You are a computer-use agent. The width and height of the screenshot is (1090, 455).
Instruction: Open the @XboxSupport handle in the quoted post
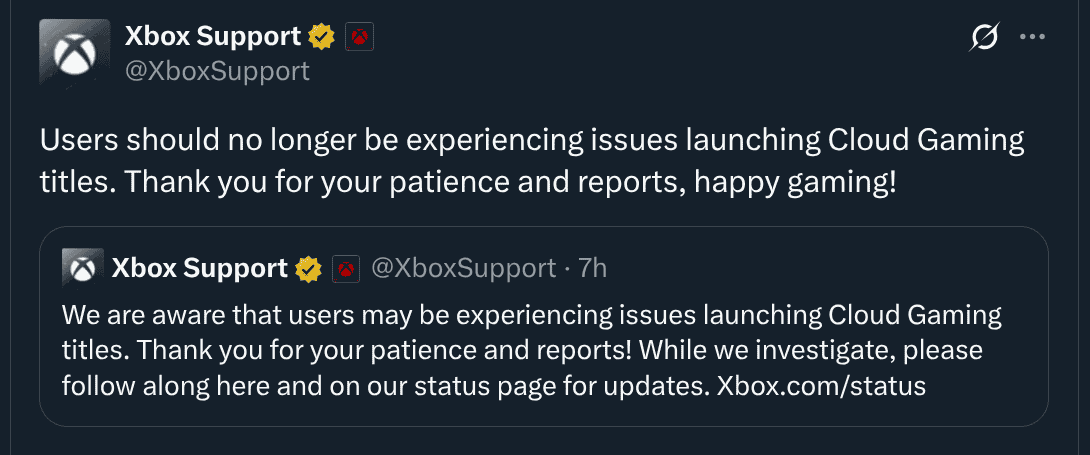(463, 268)
